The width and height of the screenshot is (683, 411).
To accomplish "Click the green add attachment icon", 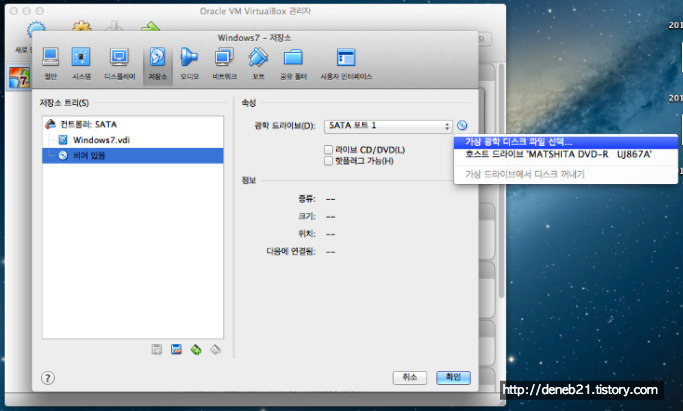I will tap(196, 349).
